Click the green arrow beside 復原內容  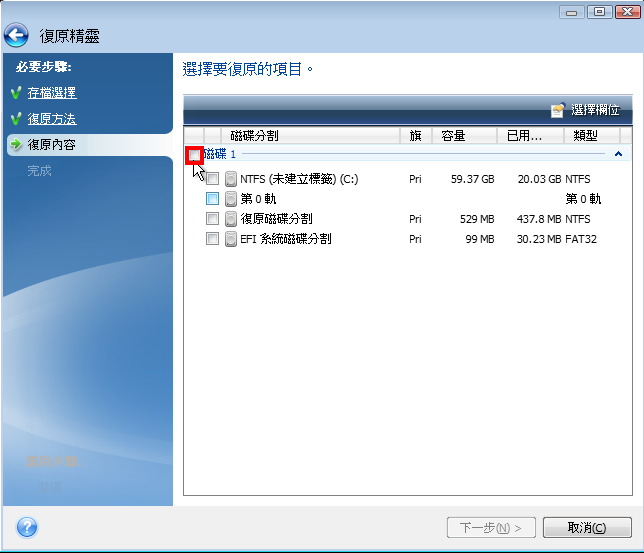tap(15, 145)
